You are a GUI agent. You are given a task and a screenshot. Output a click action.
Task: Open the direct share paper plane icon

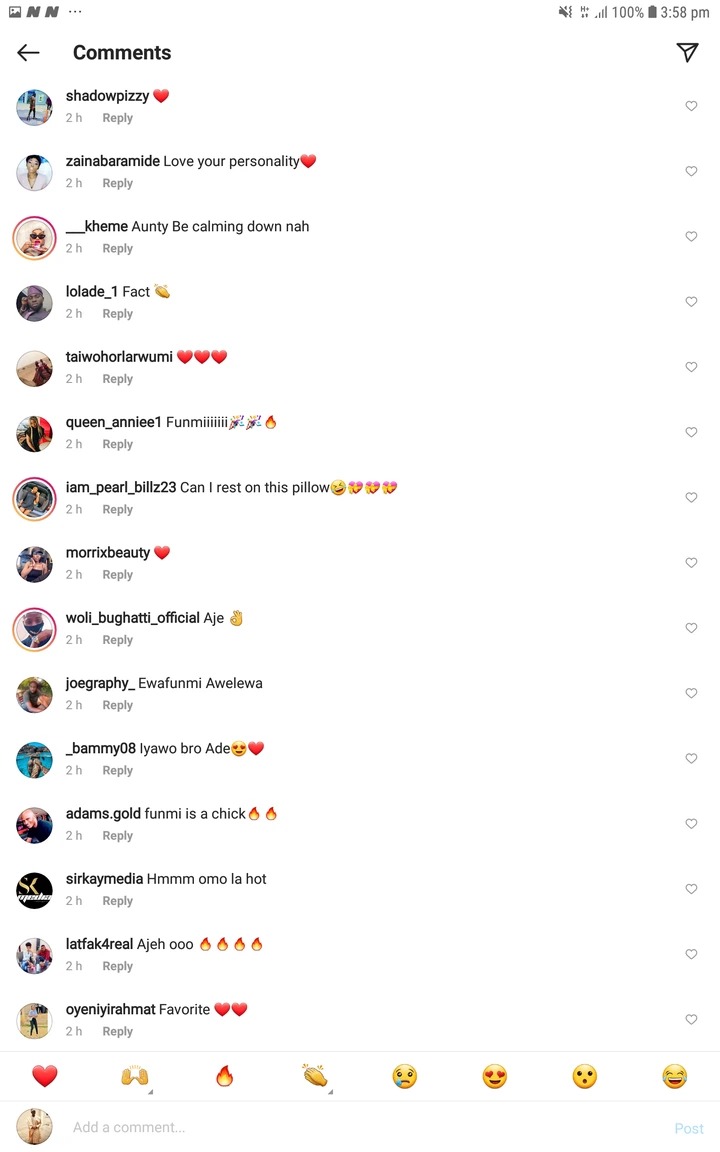687,51
